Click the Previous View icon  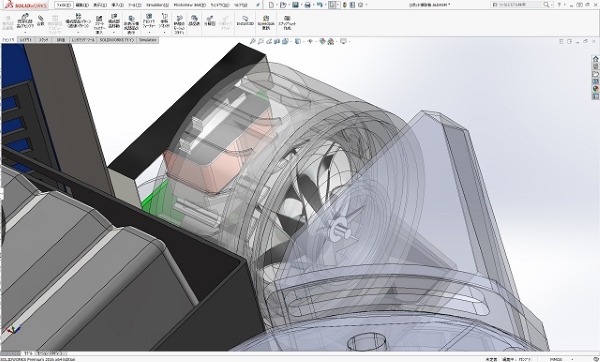click(269, 41)
